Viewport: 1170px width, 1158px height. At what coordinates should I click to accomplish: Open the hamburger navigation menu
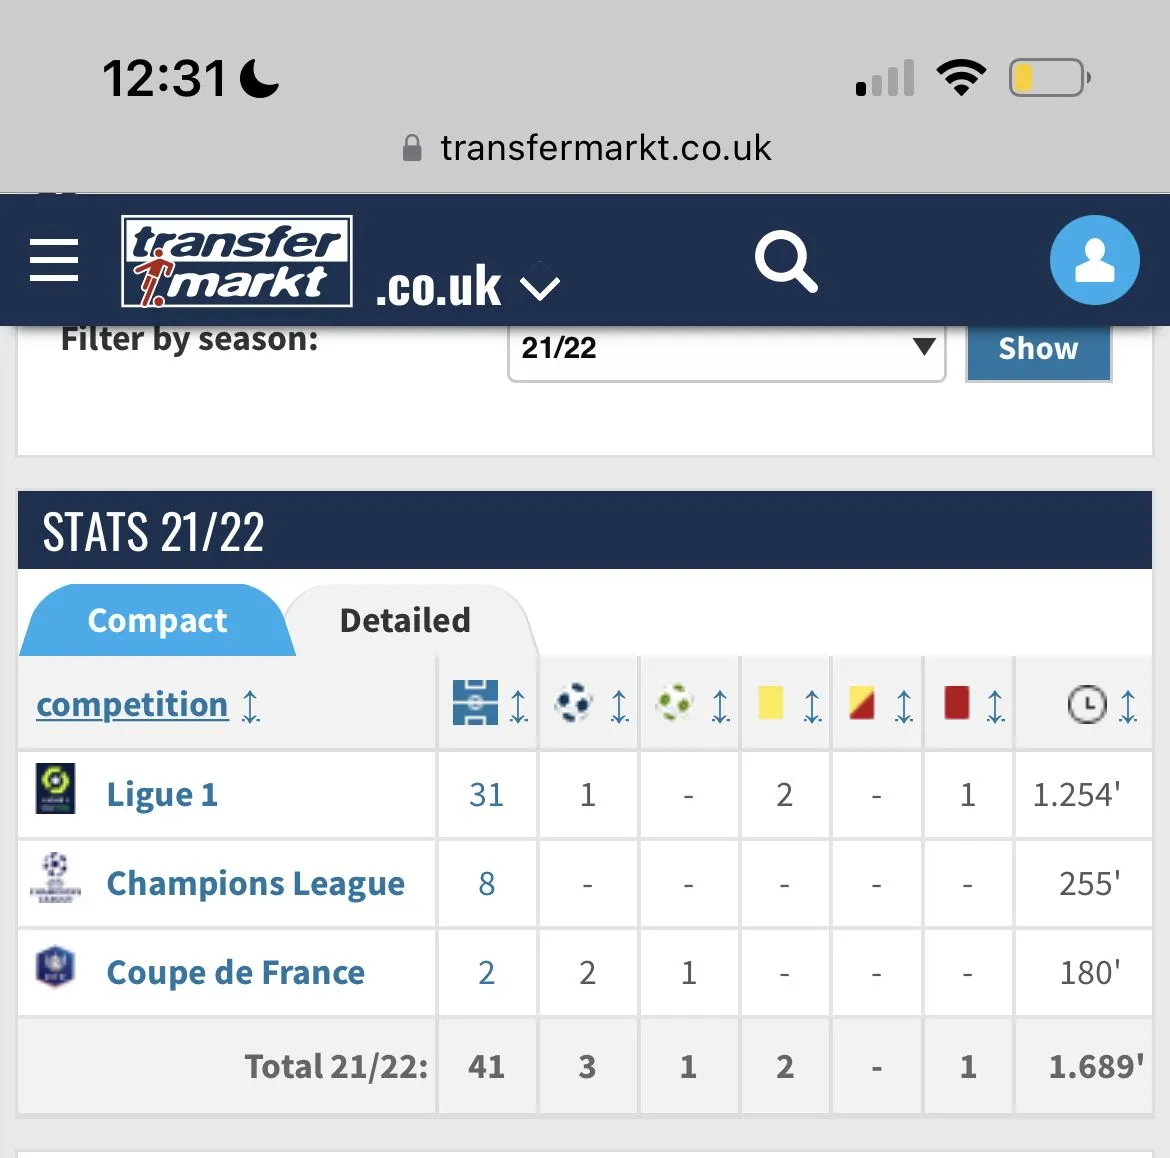pos(54,260)
